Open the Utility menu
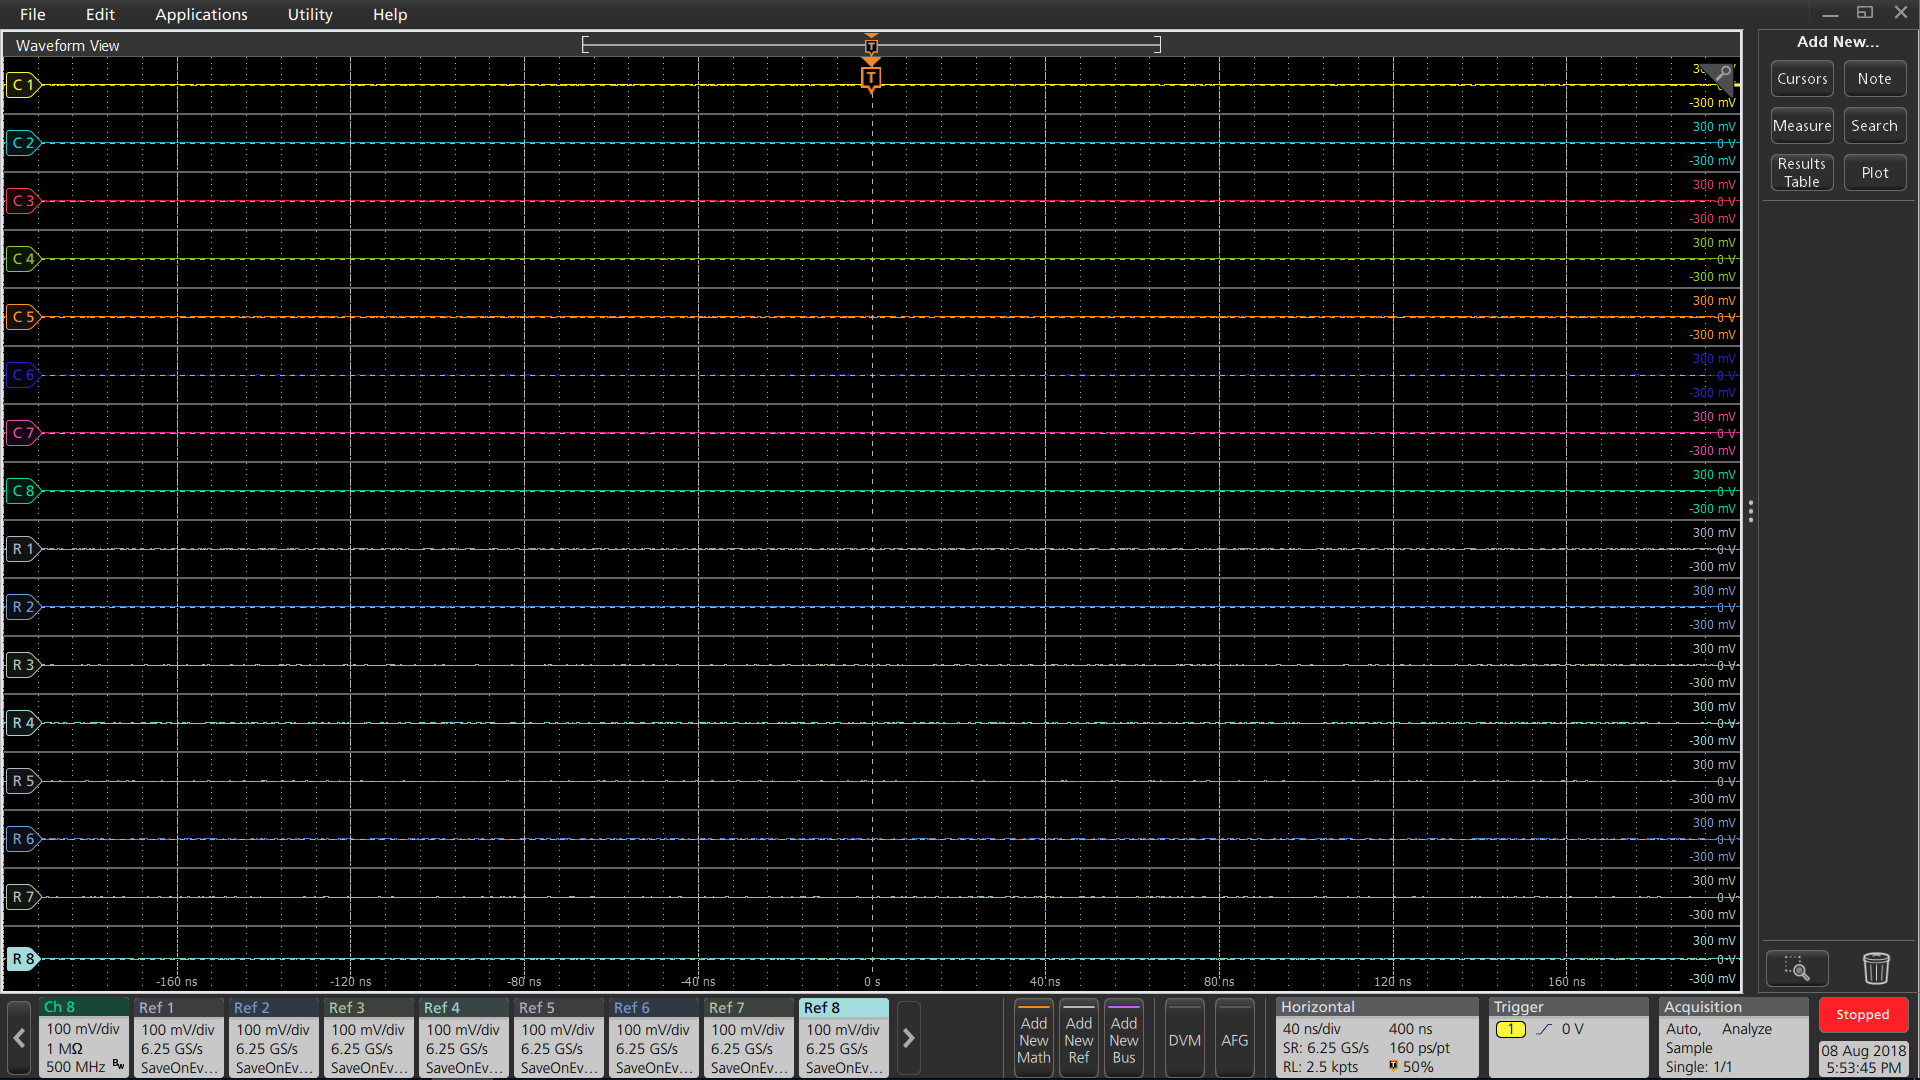This screenshot has width=1920, height=1080. click(310, 14)
